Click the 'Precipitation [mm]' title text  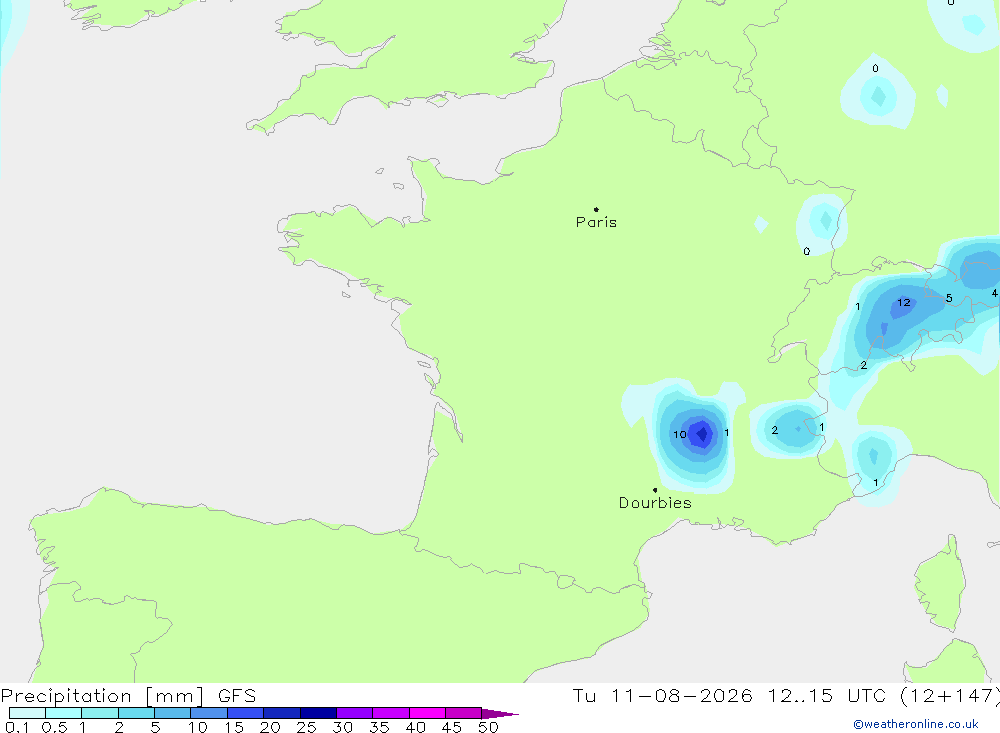[x=103, y=696]
